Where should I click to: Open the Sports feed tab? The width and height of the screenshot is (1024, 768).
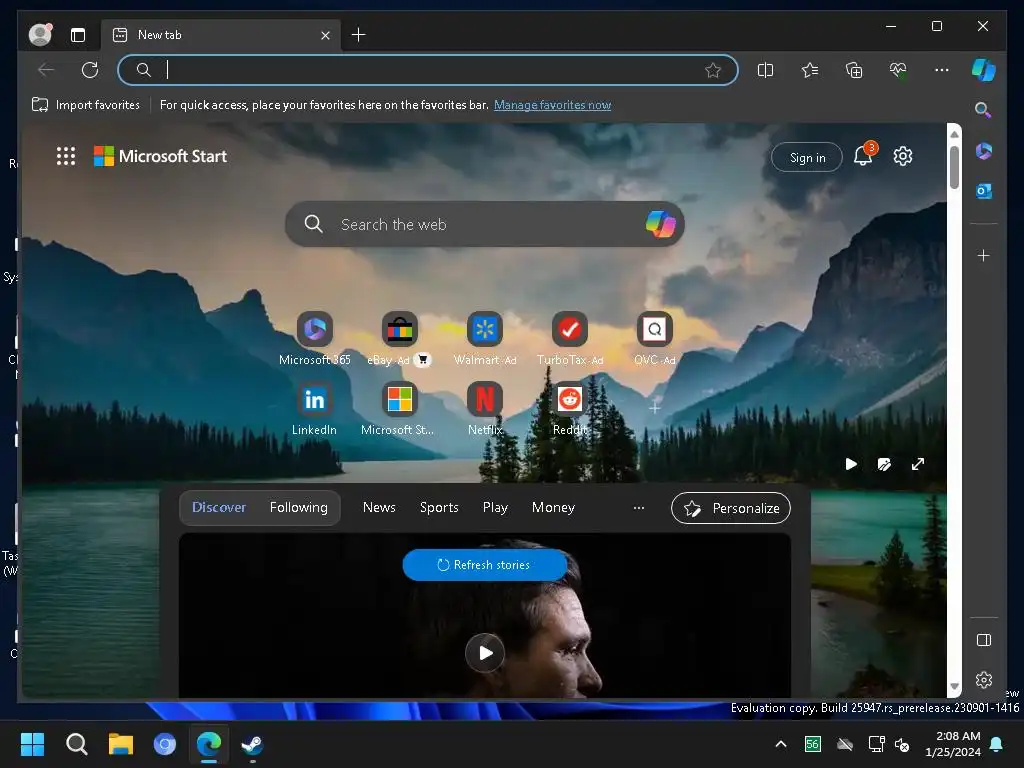(439, 507)
